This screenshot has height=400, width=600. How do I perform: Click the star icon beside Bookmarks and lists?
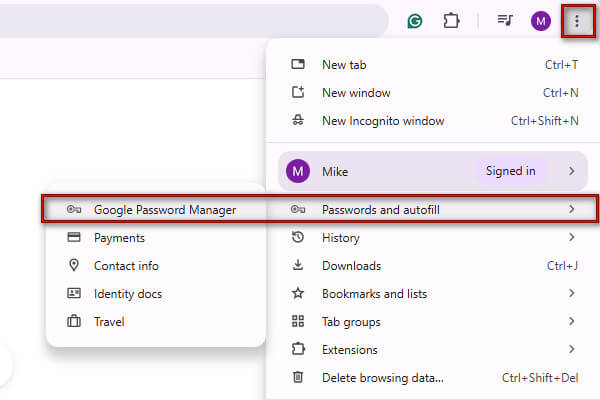tap(298, 293)
